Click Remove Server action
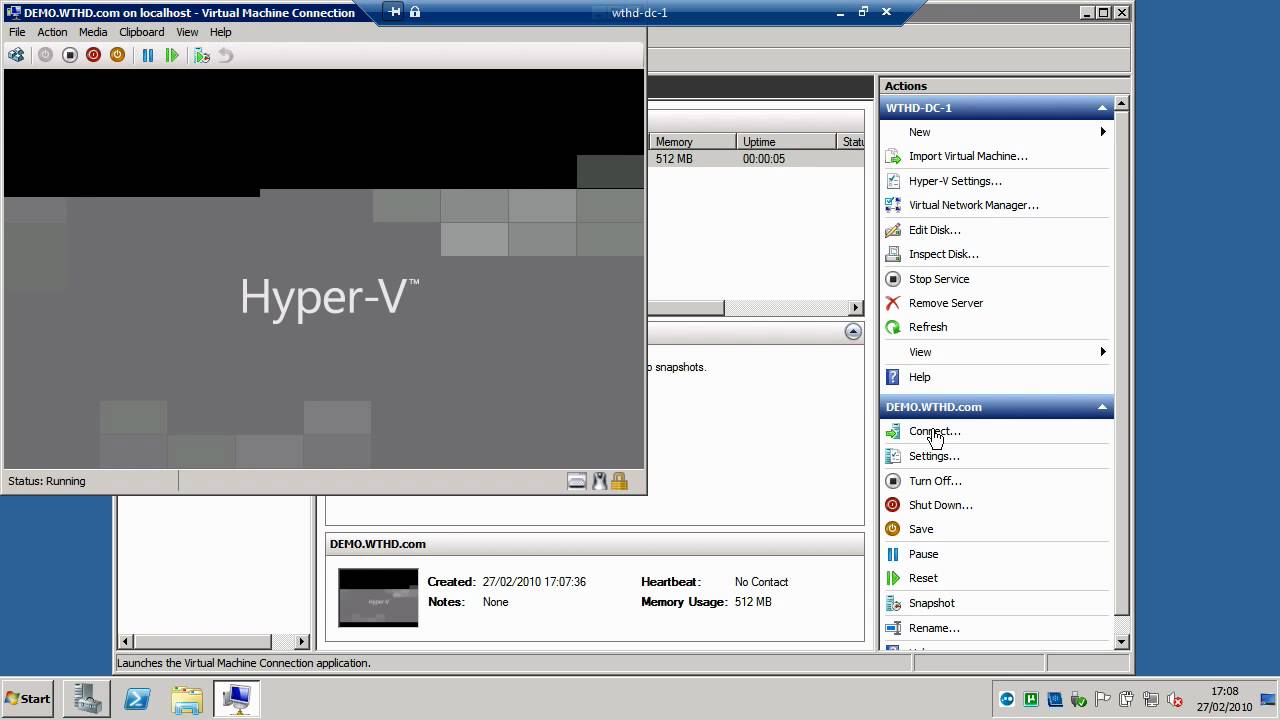 click(945, 303)
